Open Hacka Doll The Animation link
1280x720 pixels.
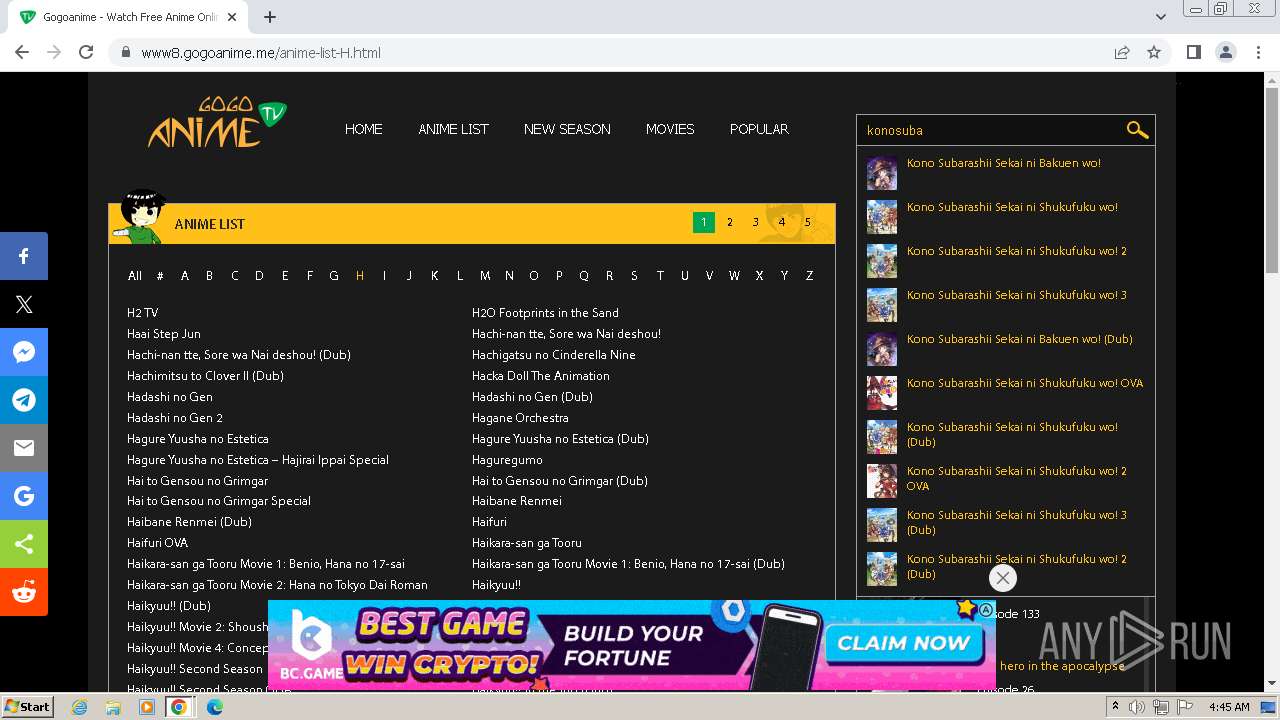coord(541,376)
